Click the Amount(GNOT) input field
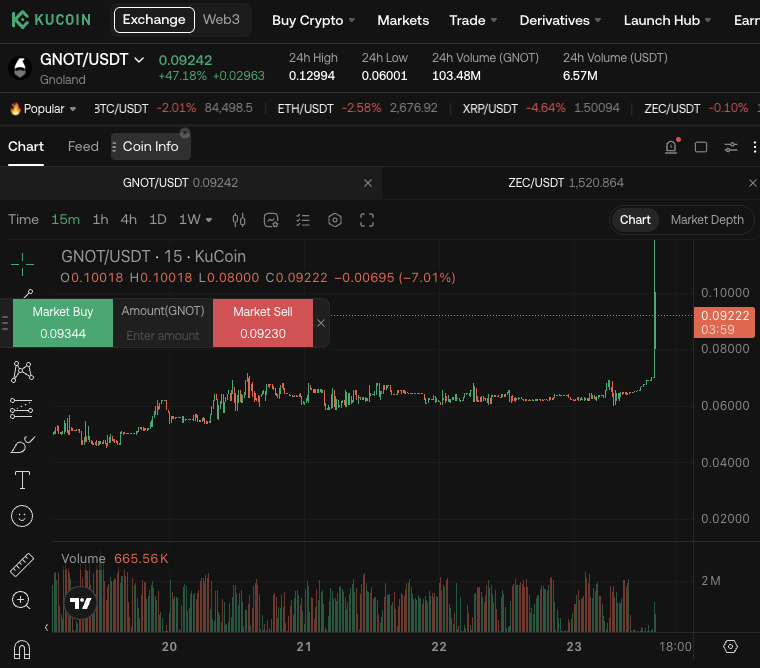 (x=163, y=335)
